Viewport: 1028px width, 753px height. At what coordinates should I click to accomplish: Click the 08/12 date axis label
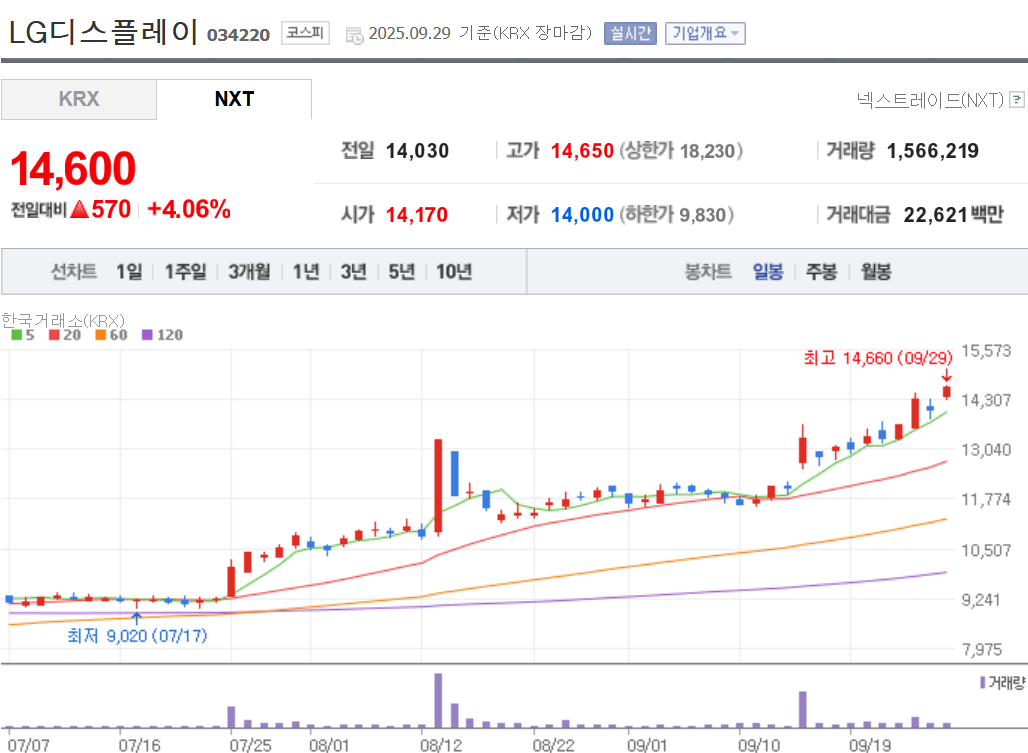(x=441, y=745)
